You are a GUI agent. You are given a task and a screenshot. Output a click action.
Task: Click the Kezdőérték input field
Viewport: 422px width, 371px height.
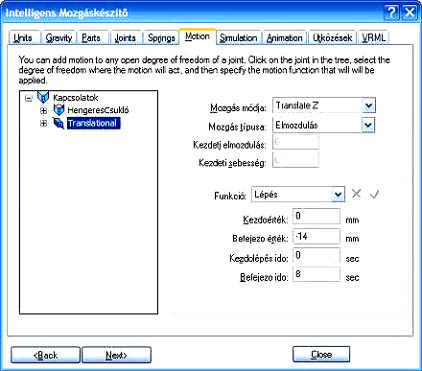[316, 217]
